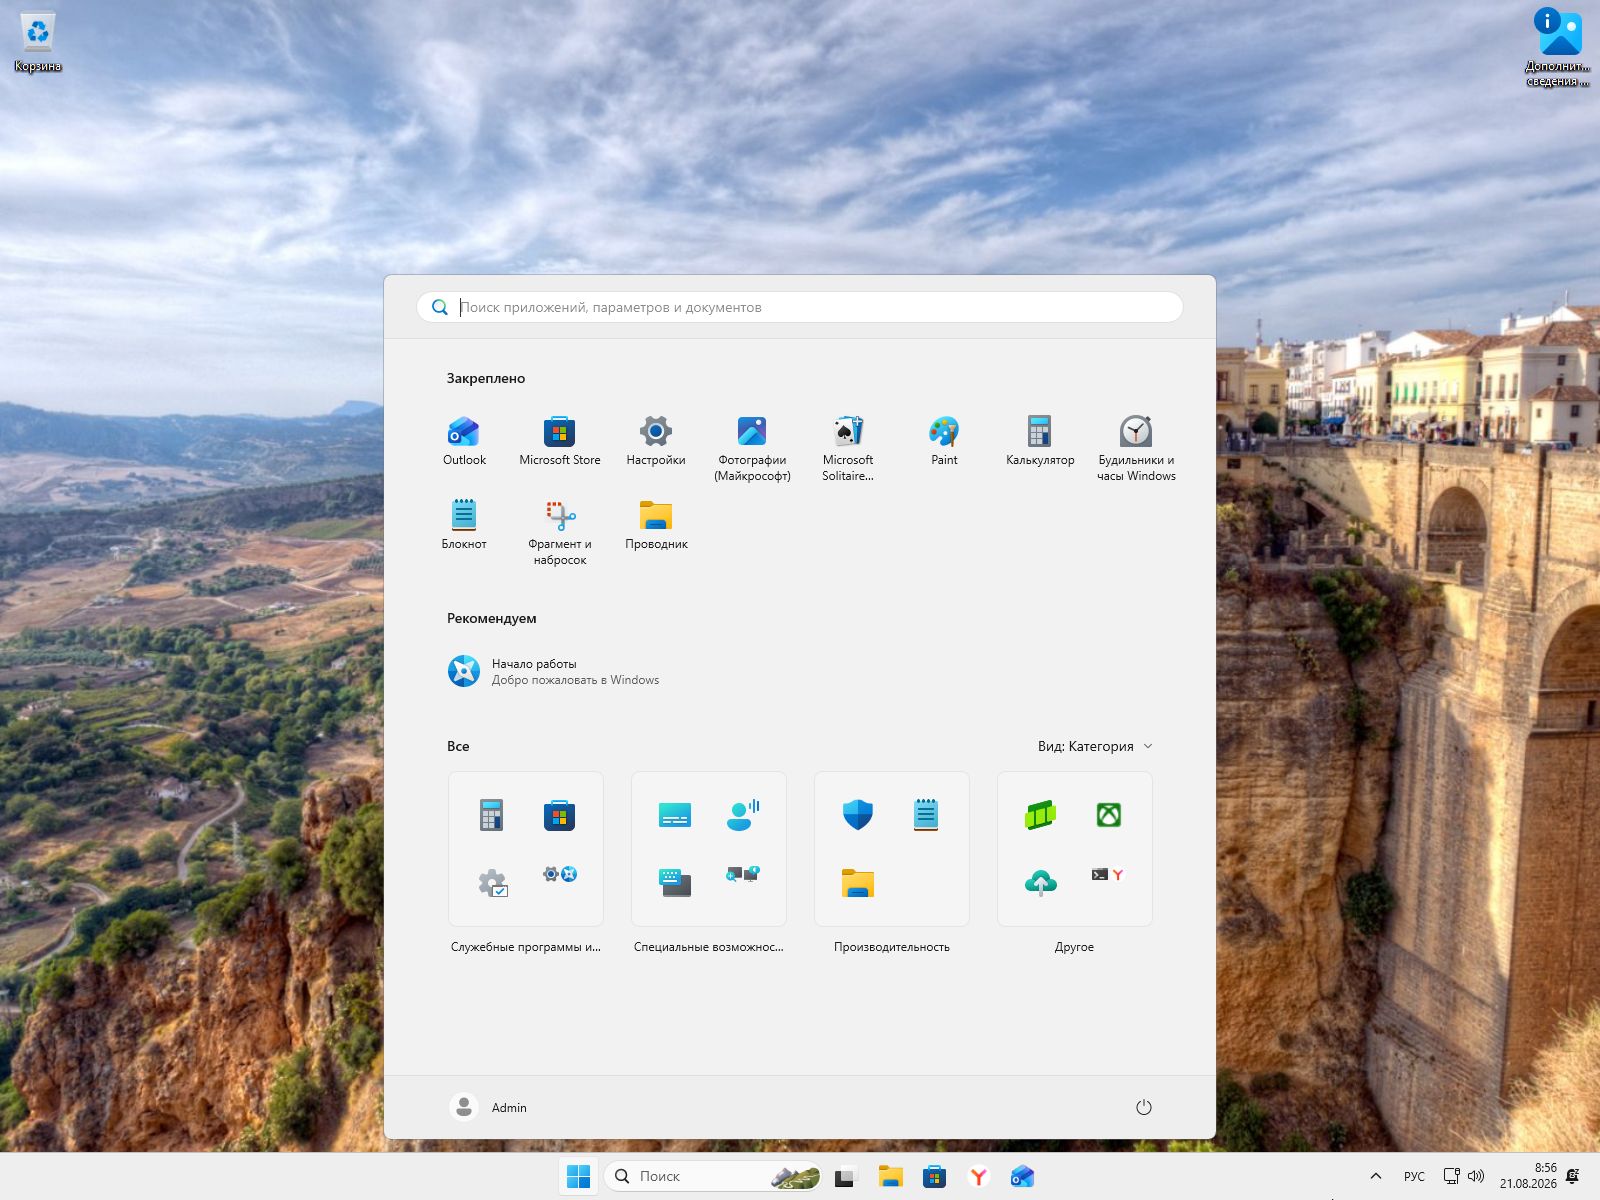Viewport: 1600px width, 1200px height.
Task: Show hidden system tray icons
Action: click(1375, 1176)
